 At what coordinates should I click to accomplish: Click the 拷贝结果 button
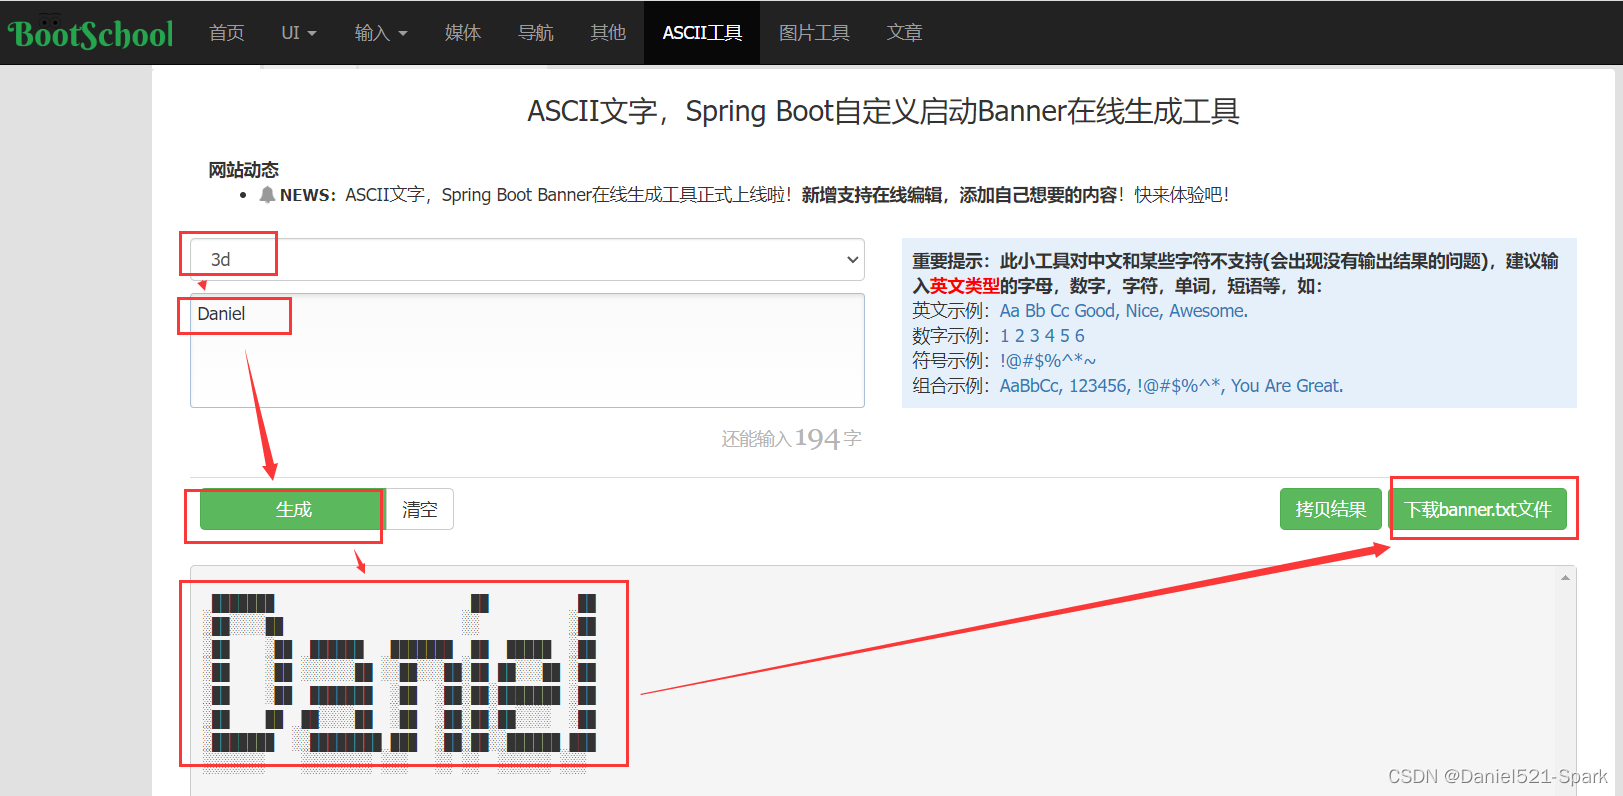(x=1330, y=509)
